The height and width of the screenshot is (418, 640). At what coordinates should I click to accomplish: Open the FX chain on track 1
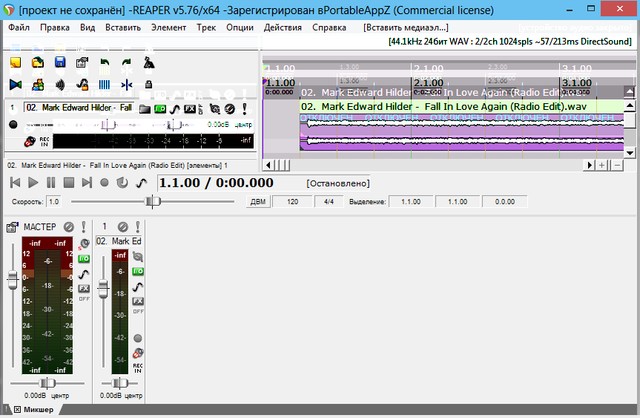(187, 107)
